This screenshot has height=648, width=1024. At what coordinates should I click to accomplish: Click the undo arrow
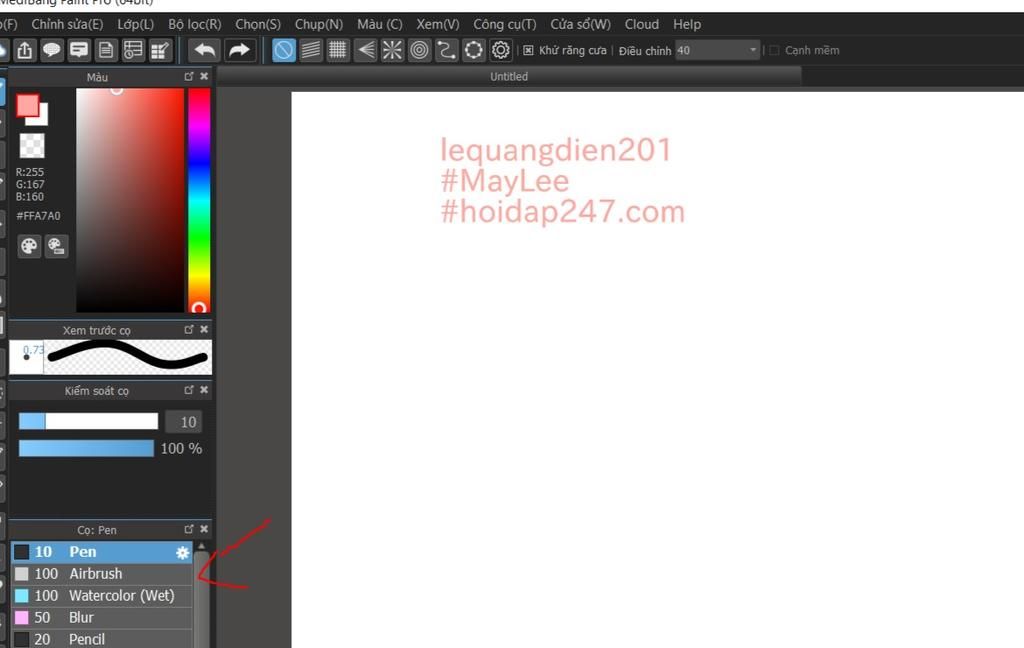tap(204, 50)
